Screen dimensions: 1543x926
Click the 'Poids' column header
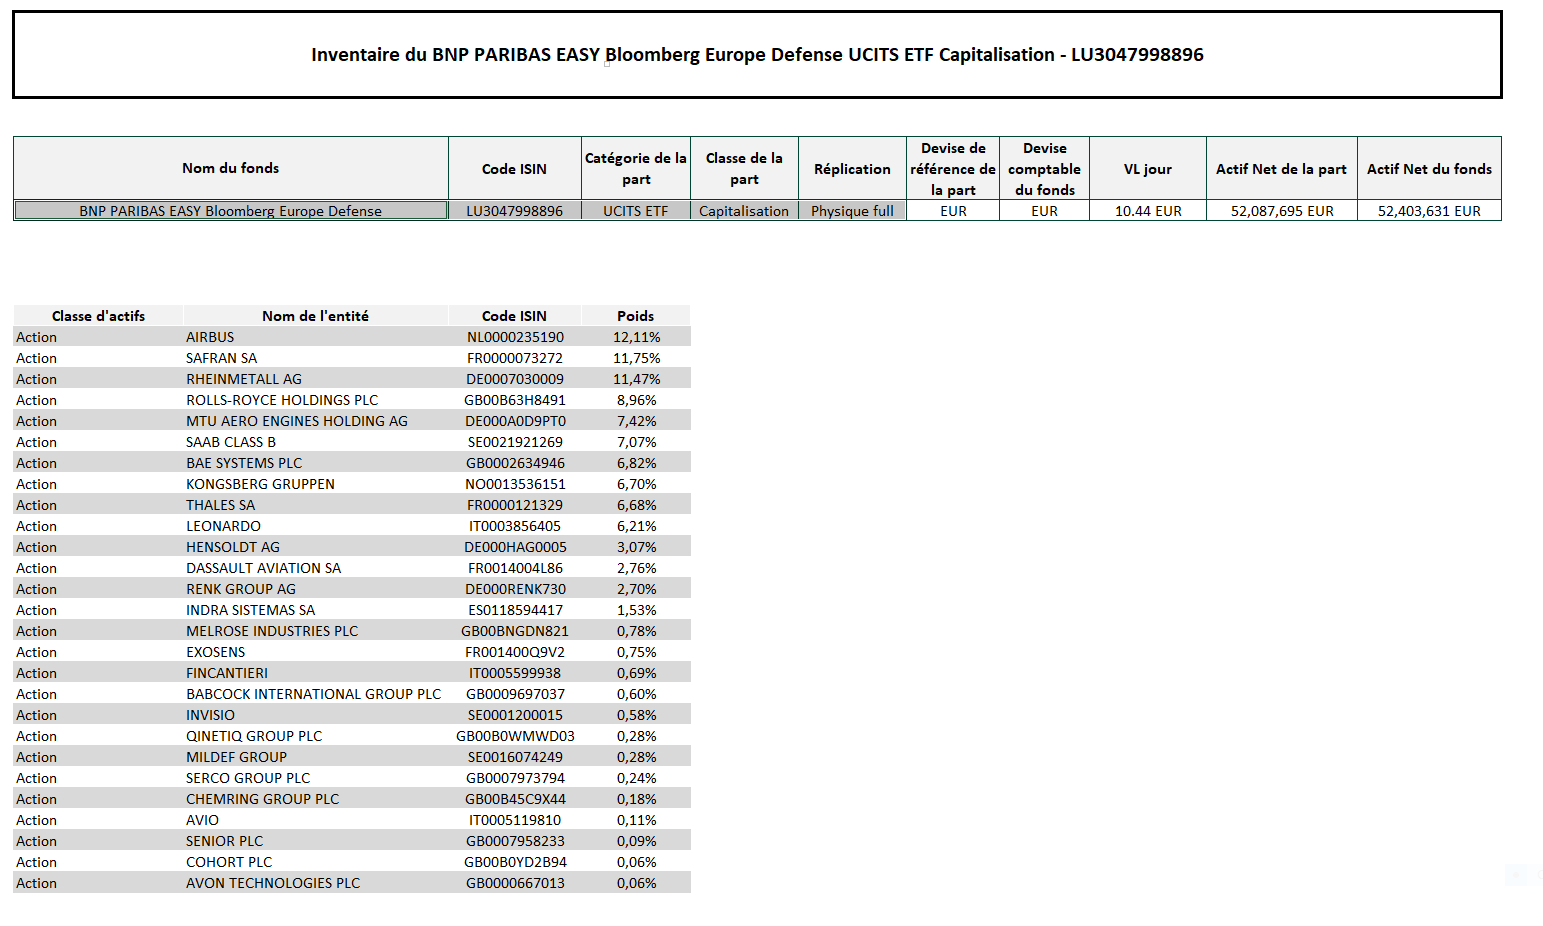(635, 316)
